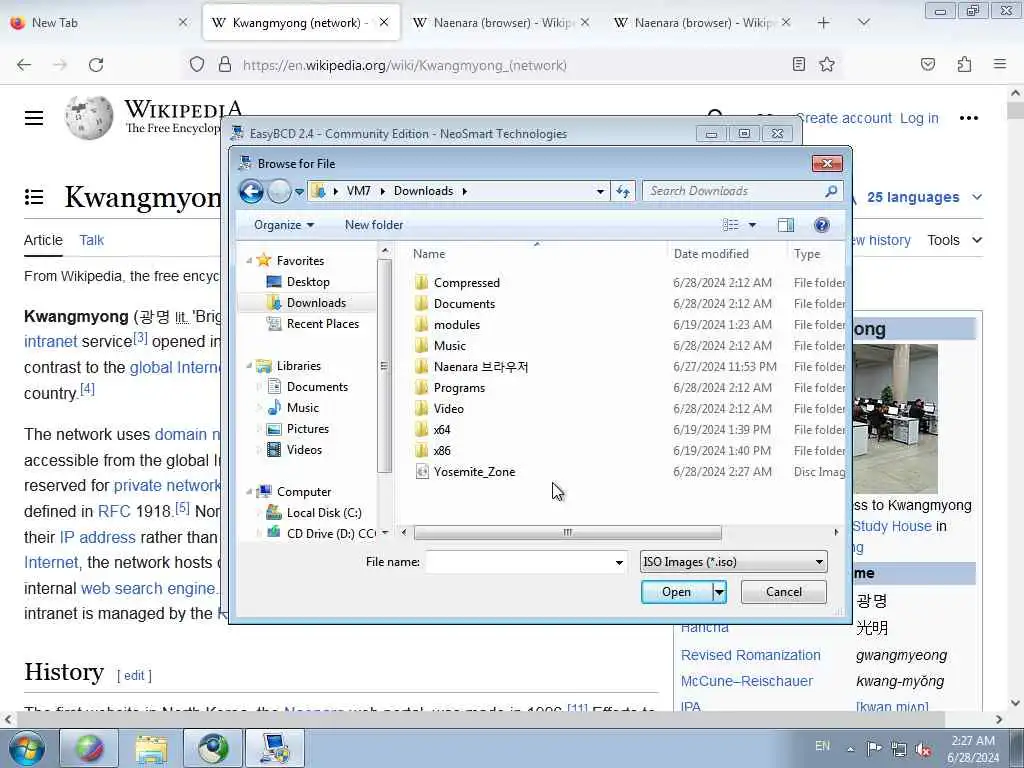Cancel the Browse for File dialog
Screen dimensions: 1024x768
[784, 592]
